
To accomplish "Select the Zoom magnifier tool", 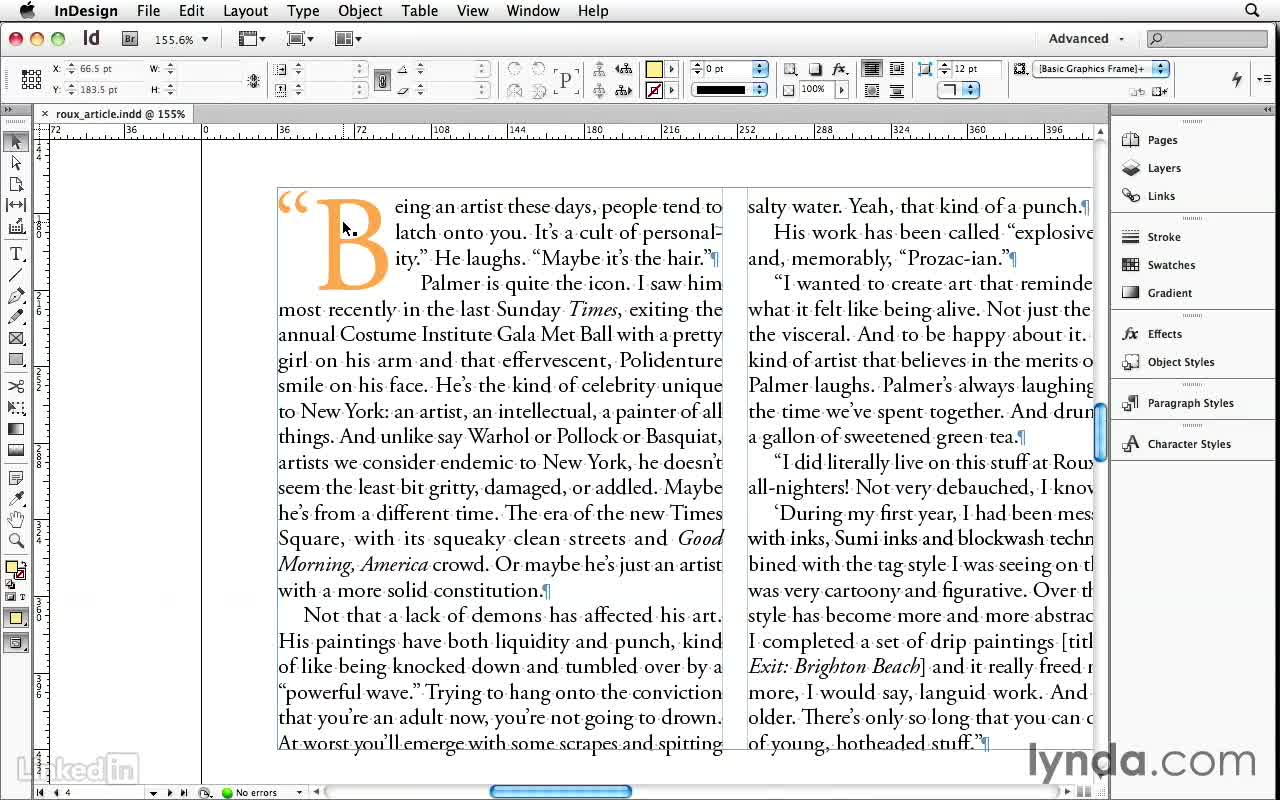I will (16, 541).
